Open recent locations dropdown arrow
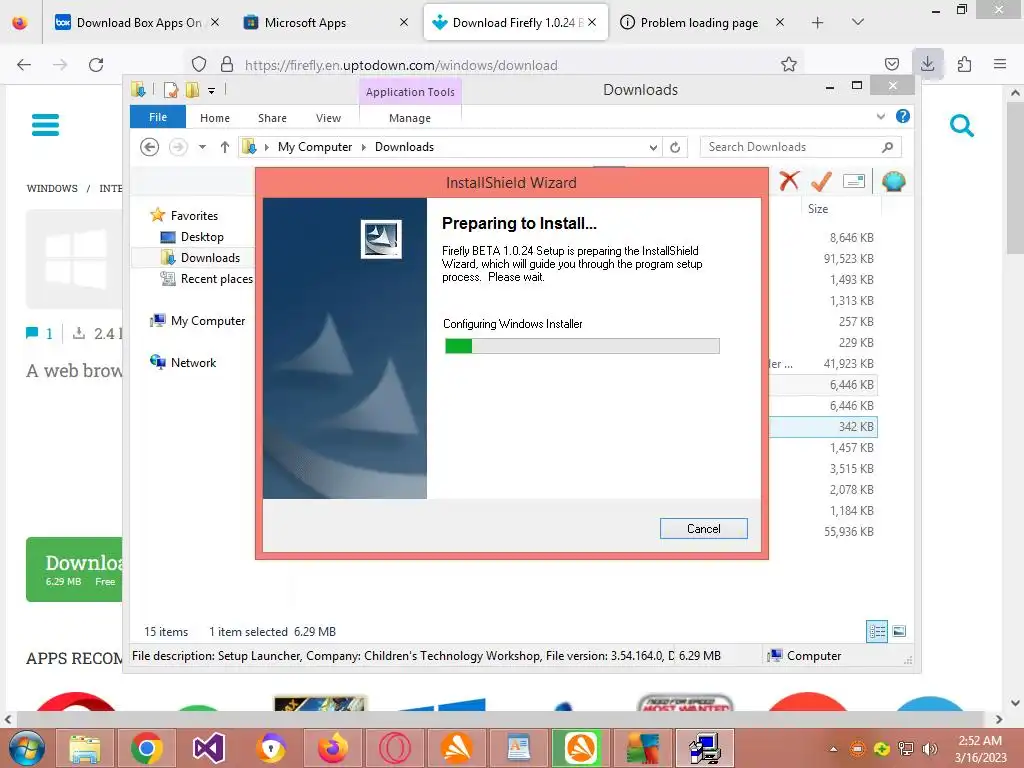 (x=202, y=147)
